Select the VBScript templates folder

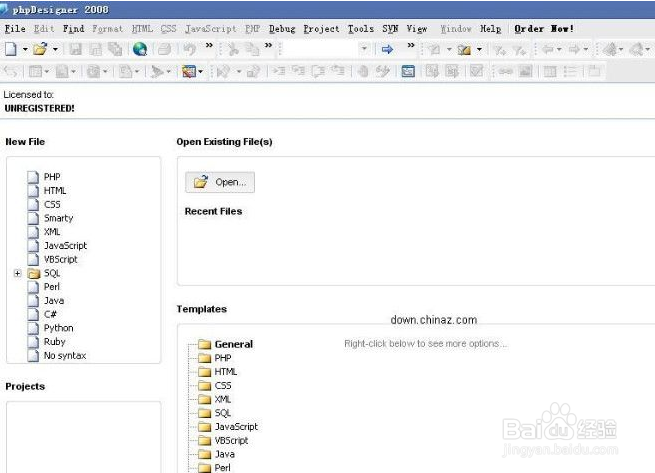click(x=231, y=441)
